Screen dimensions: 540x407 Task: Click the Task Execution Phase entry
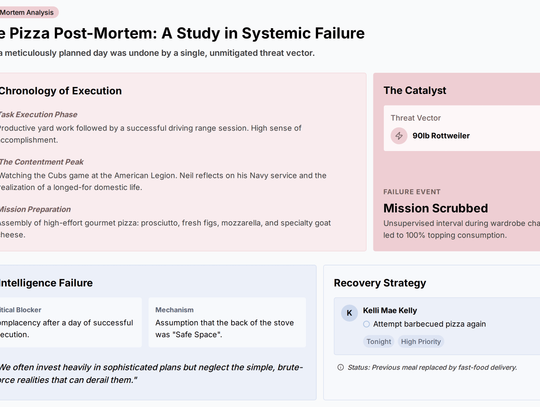point(150,127)
